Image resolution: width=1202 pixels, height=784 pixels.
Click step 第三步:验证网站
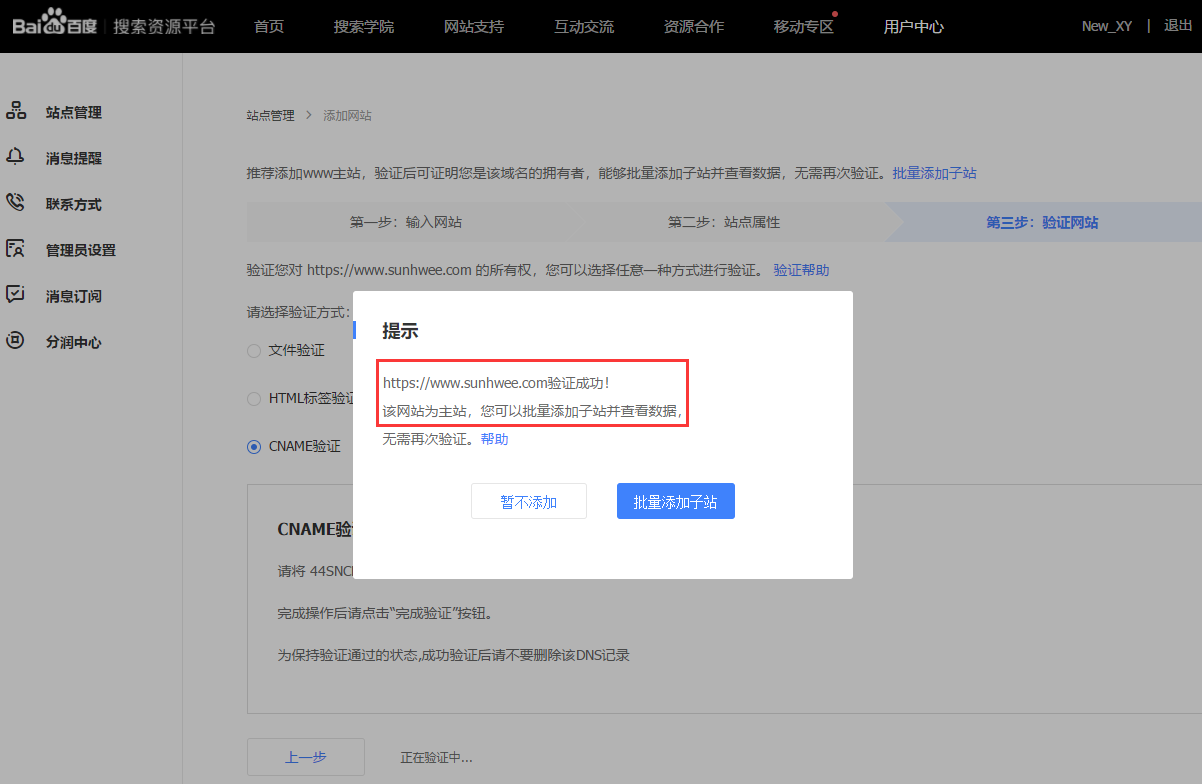pyautogui.click(x=1043, y=222)
